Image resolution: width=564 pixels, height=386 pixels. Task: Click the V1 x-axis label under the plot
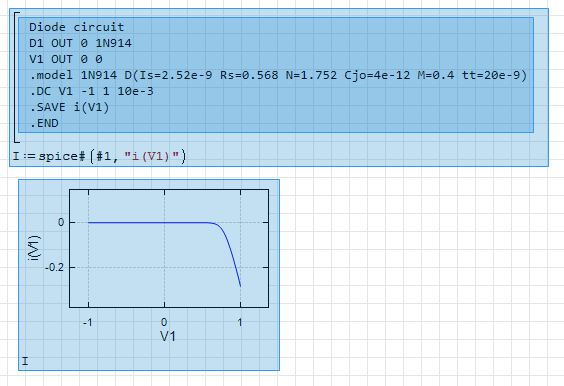(x=168, y=337)
